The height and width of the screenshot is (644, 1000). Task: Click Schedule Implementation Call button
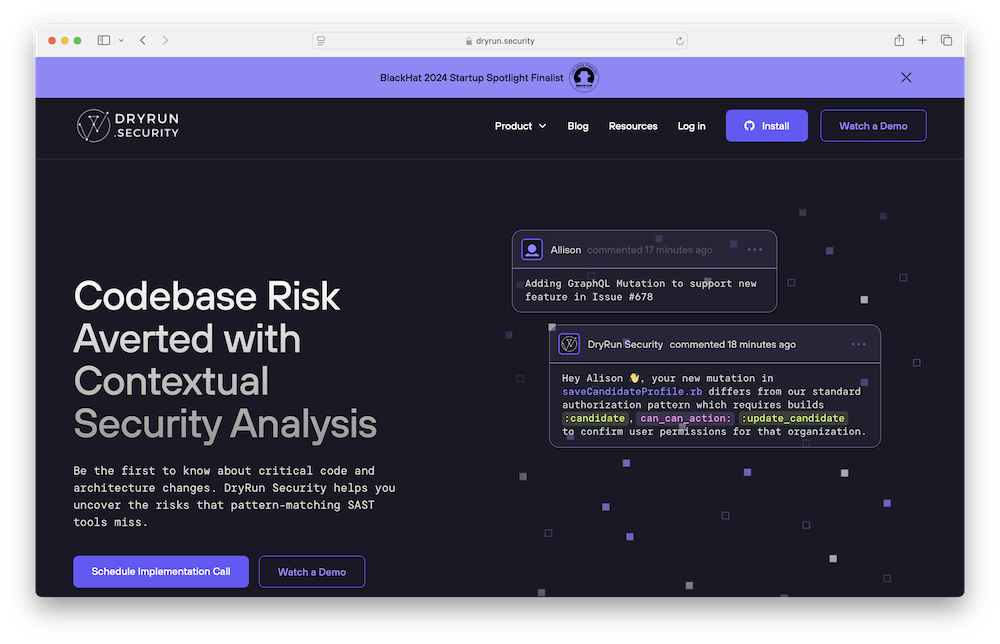point(161,571)
